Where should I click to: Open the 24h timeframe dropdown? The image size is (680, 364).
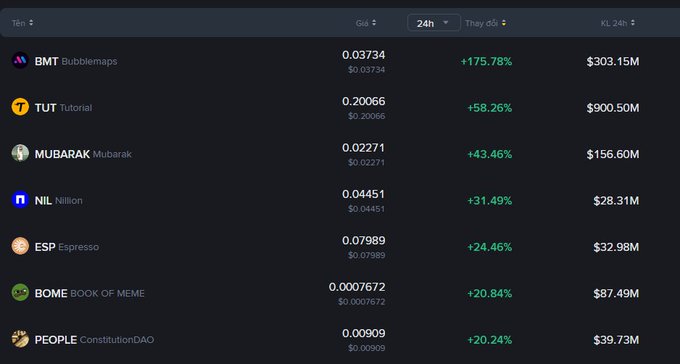[x=434, y=23]
